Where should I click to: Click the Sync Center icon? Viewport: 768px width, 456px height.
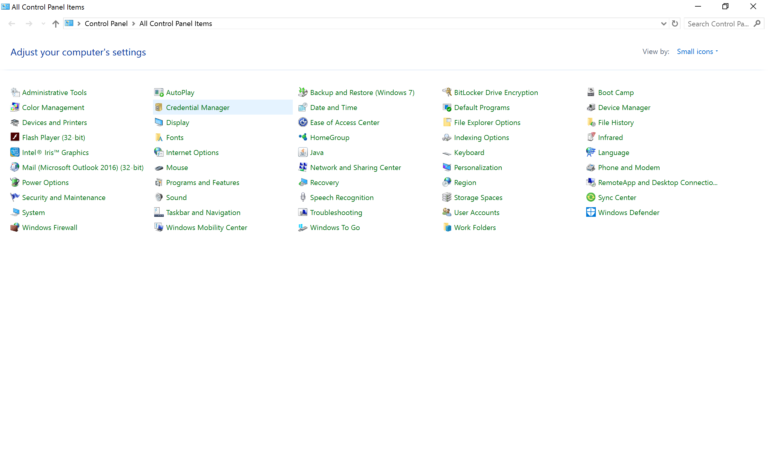(x=591, y=197)
